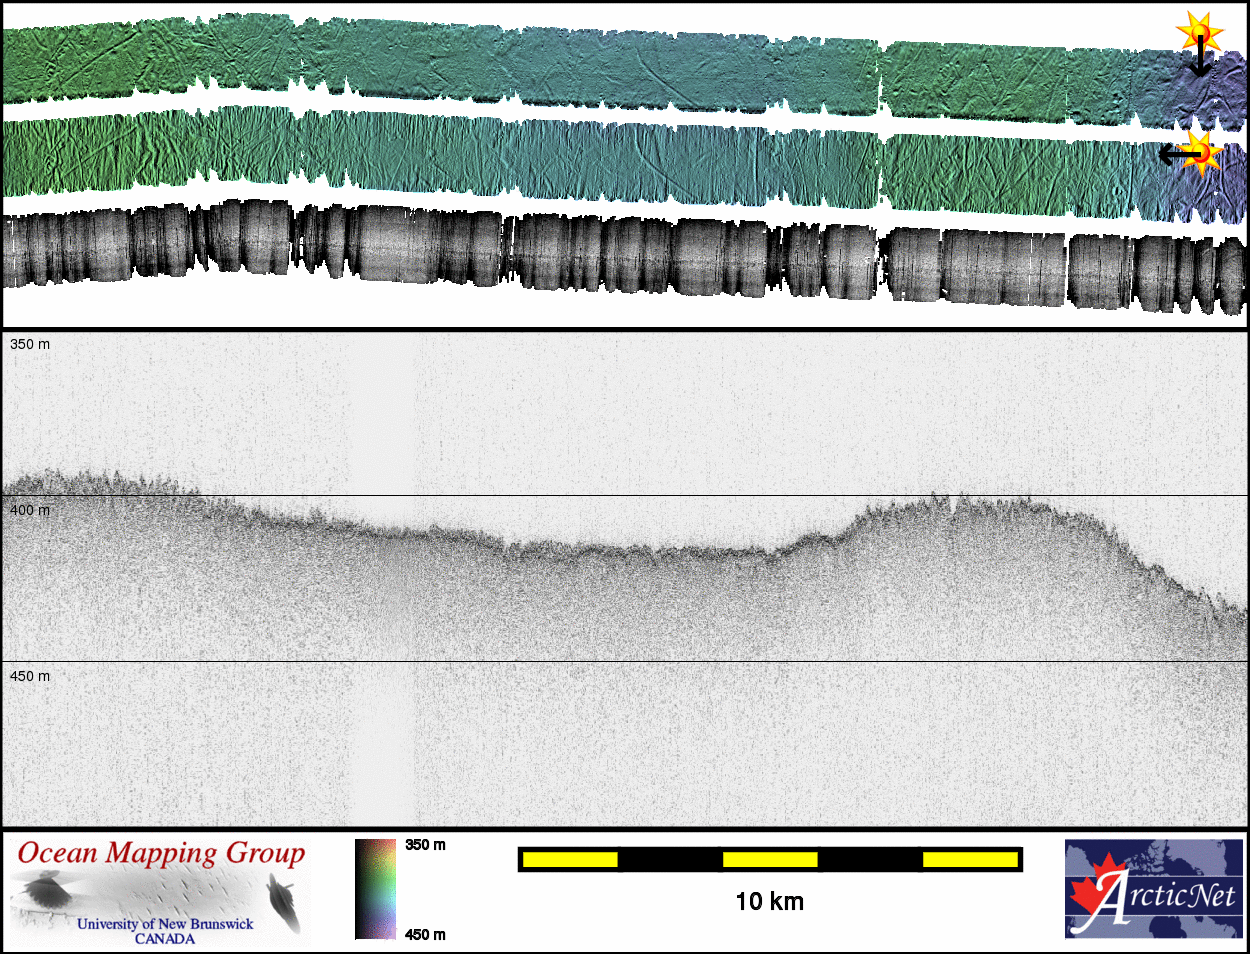
Task: Click the red maple leaf in ArcticNet logo
Action: (x=1093, y=891)
